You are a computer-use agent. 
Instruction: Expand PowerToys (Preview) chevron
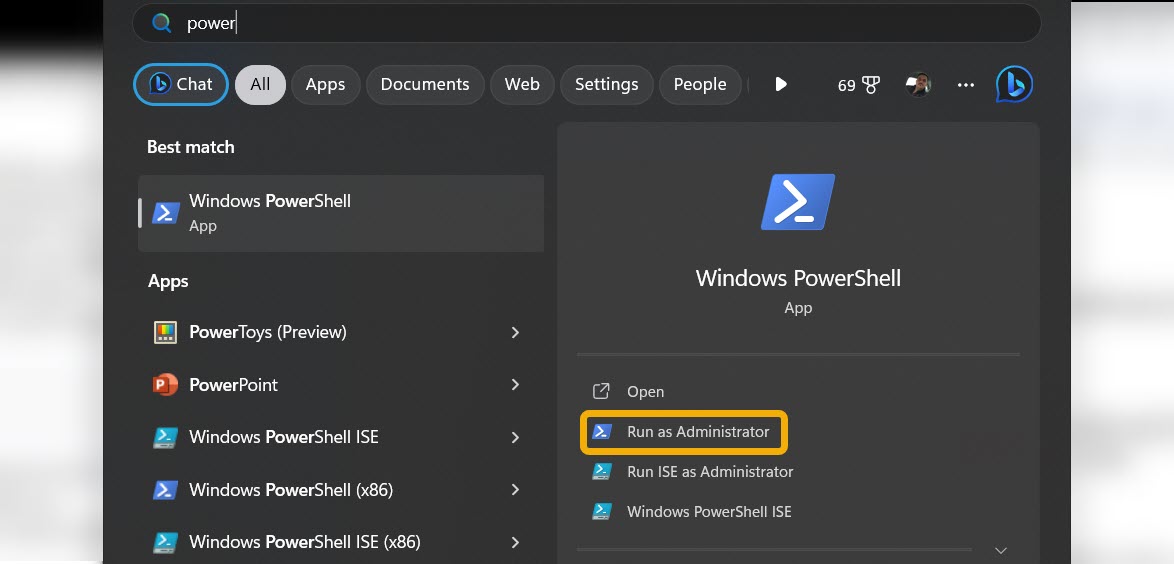(x=515, y=332)
